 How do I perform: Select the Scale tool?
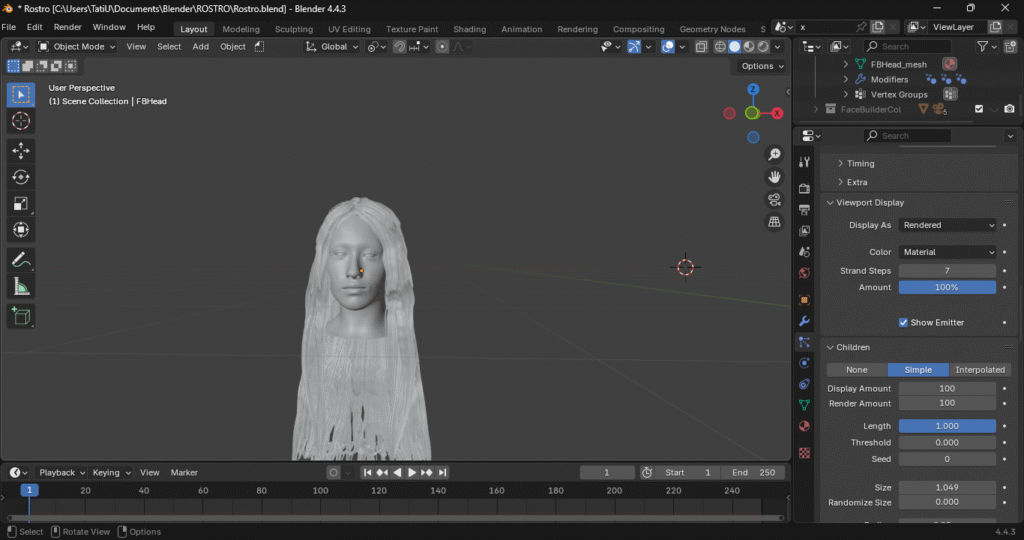pyautogui.click(x=20, y=204)
